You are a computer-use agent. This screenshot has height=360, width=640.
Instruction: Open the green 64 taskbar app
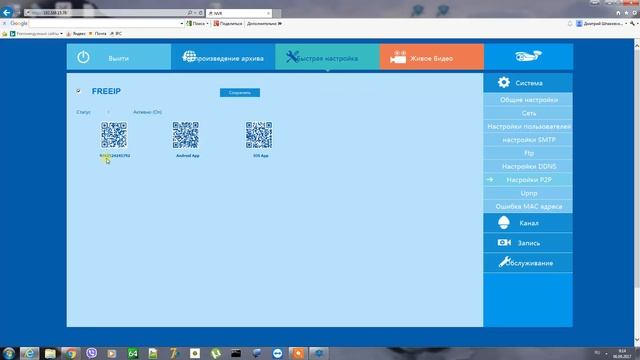[x=133, y=353]
